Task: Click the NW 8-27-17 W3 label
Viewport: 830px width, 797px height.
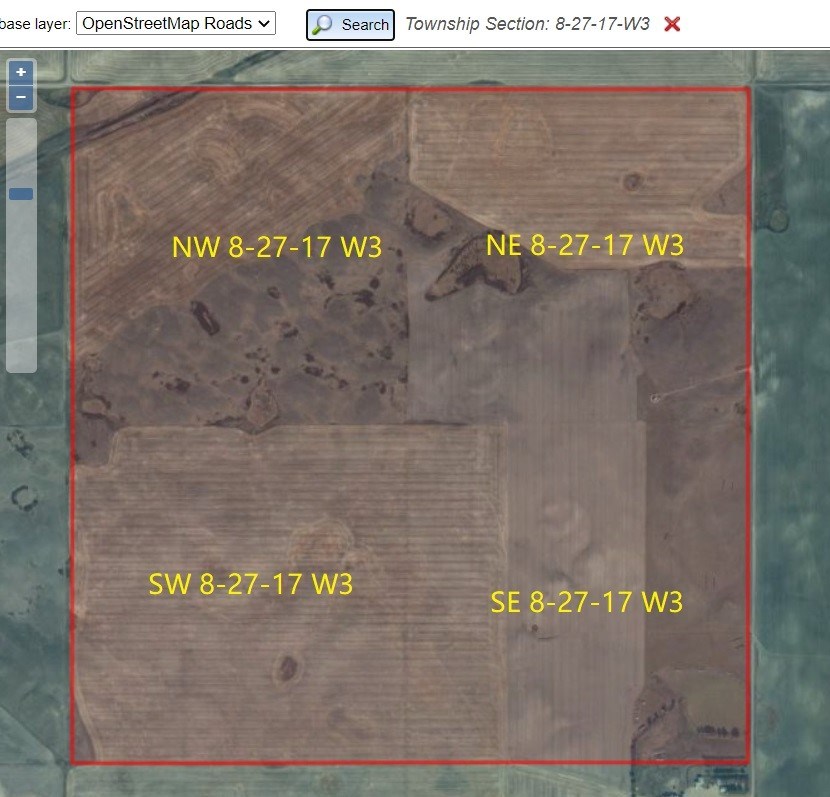Action: (277, 247)
